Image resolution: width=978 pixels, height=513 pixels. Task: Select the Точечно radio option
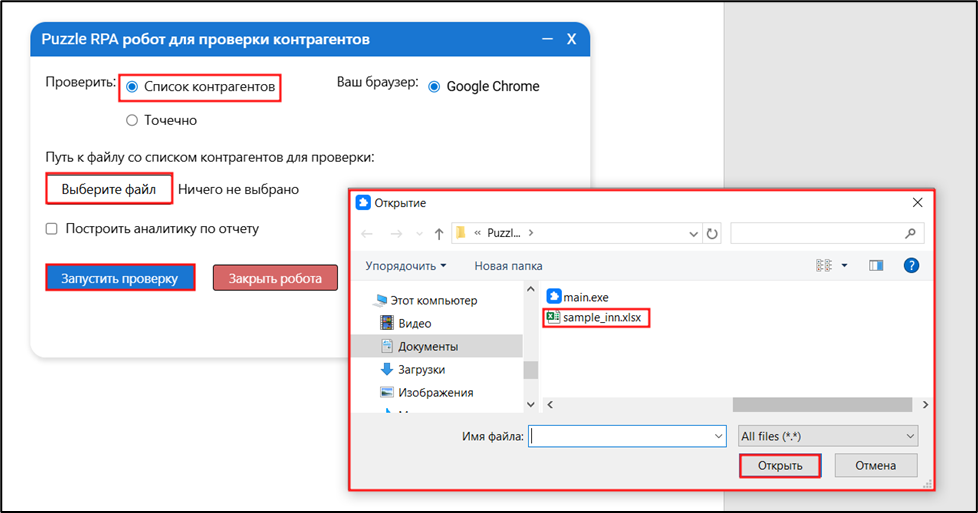132,120
